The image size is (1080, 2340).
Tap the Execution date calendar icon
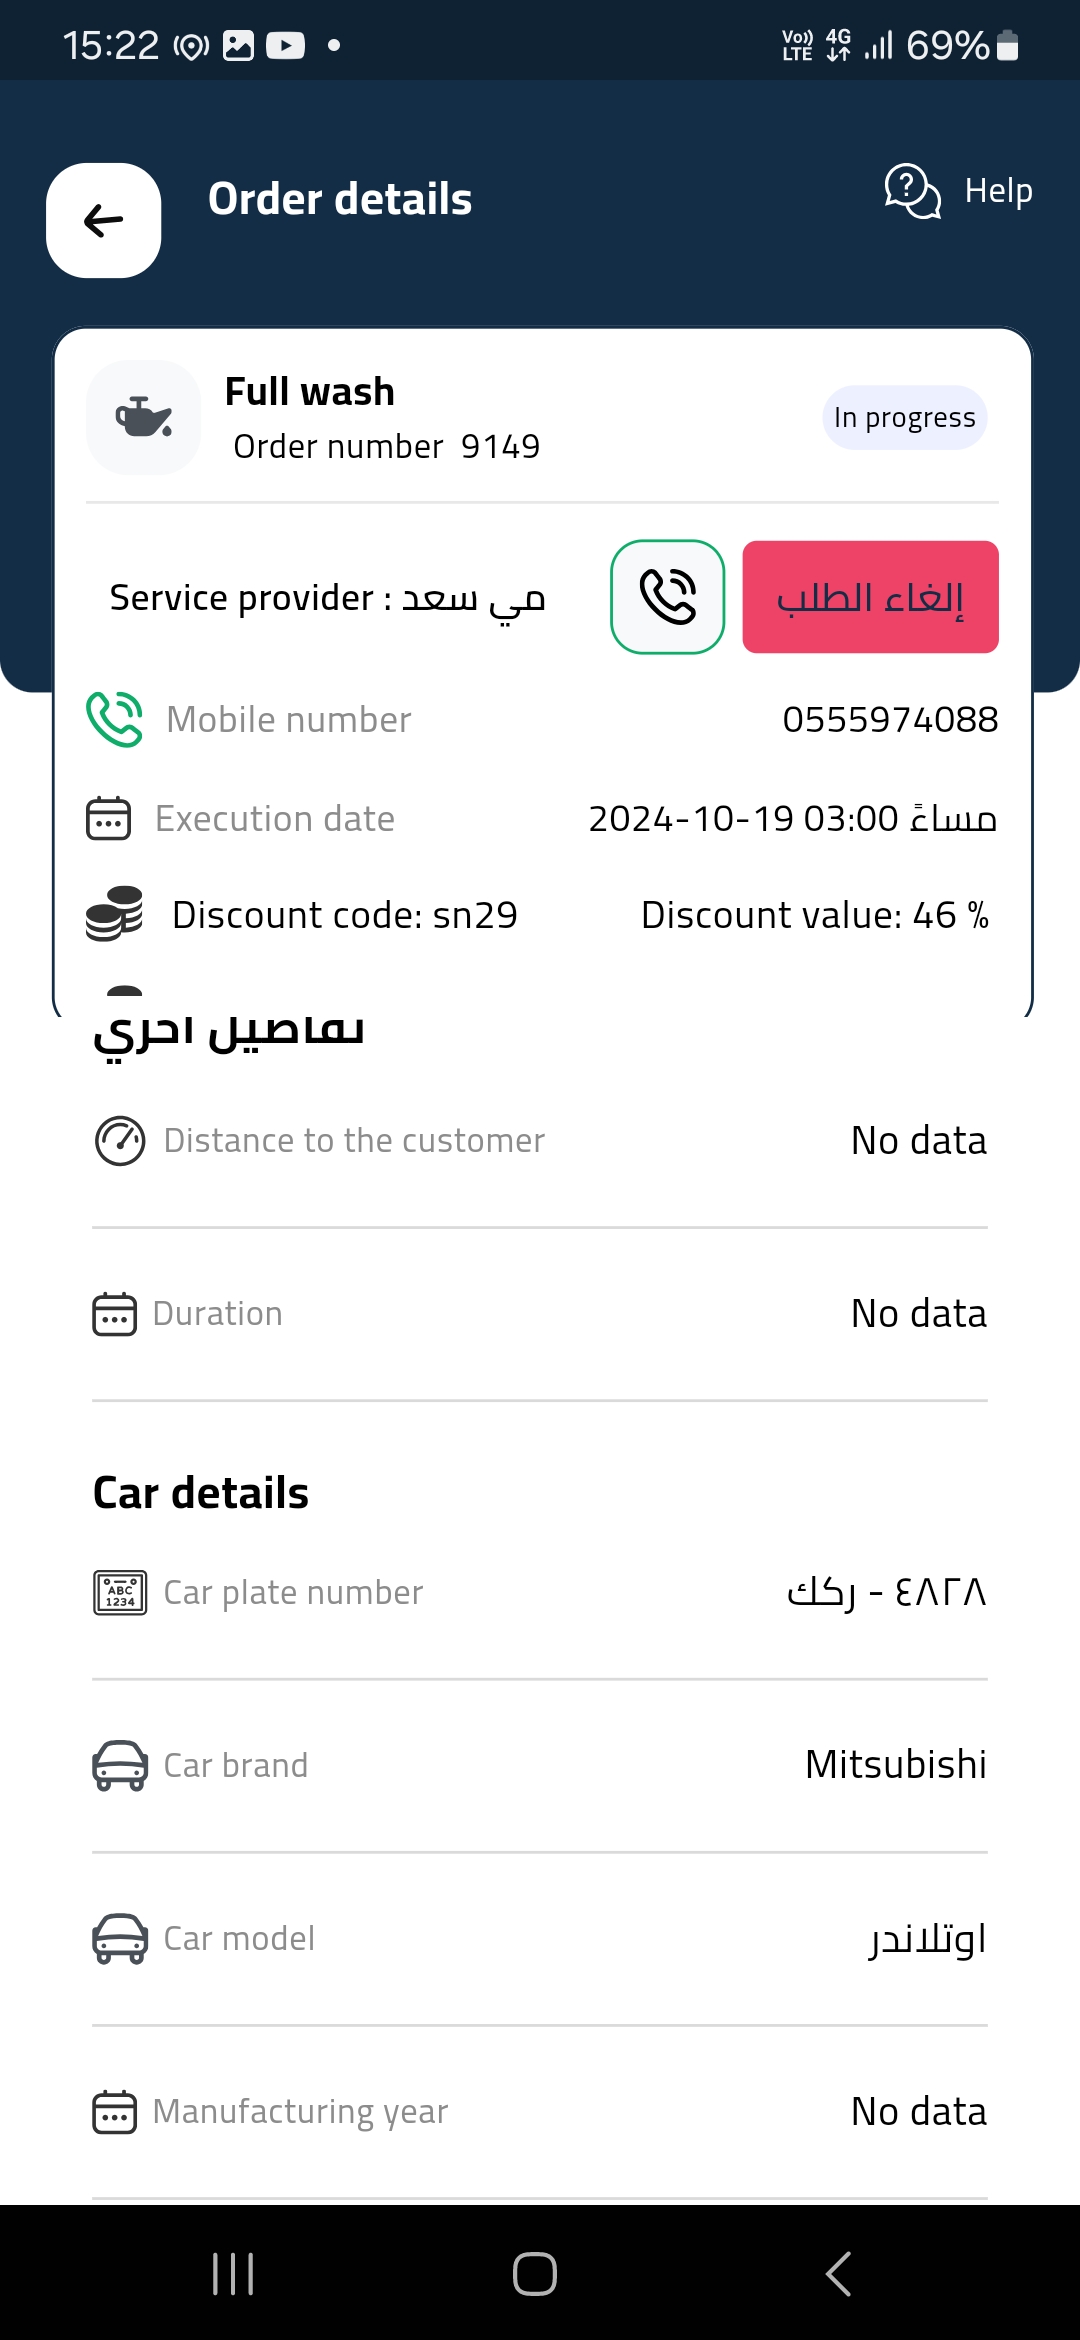109,818
